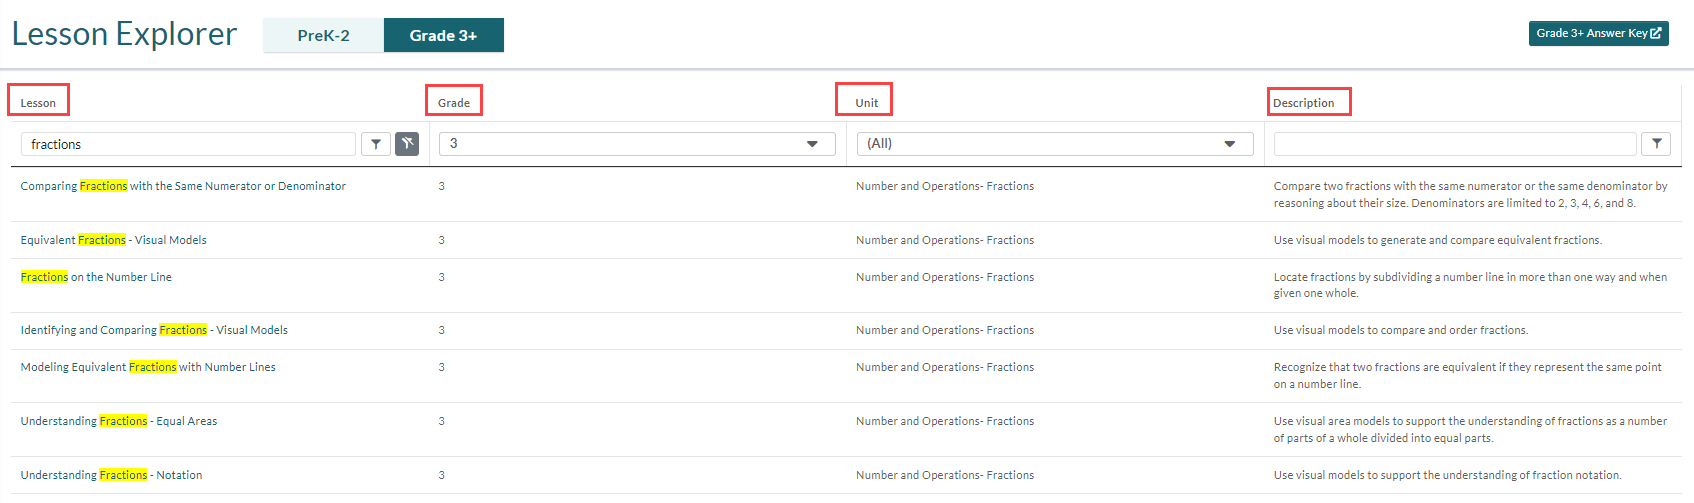Viewport: 1694px width, 503px height.
Task: Click the Description column header
Action: (x=1303, y=103)
